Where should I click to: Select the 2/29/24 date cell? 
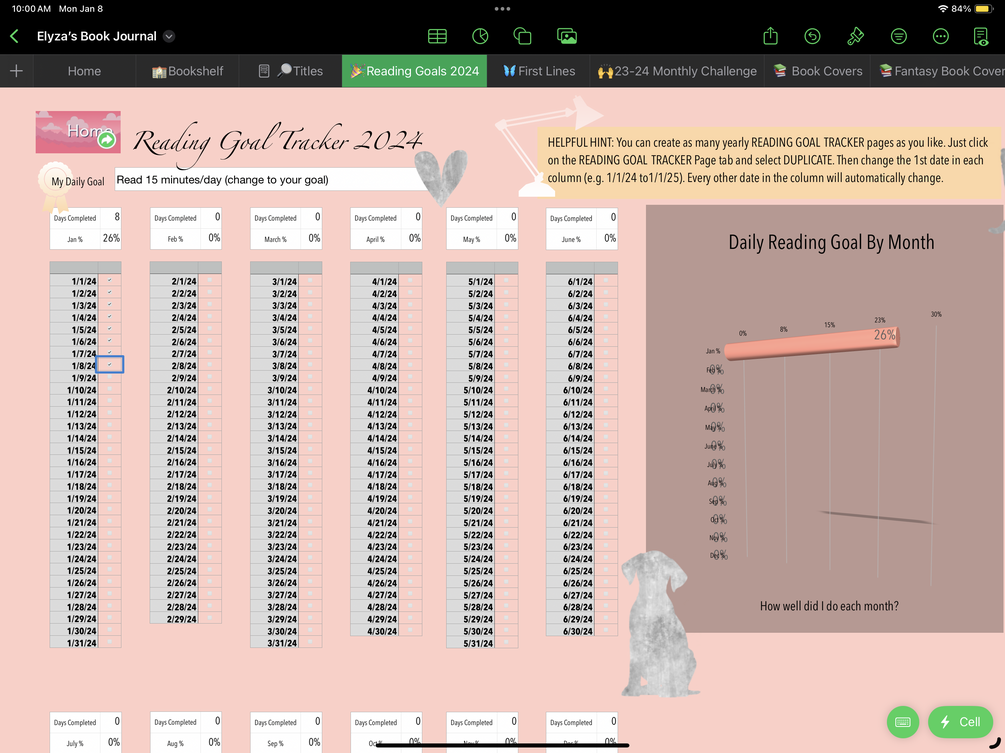click(174, 618)
